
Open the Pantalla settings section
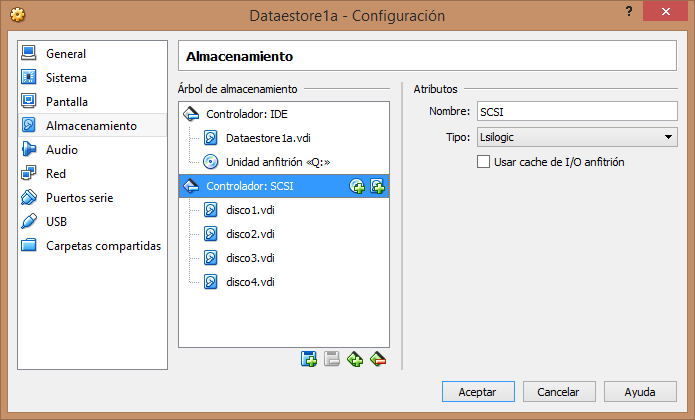tap(67, 102)
